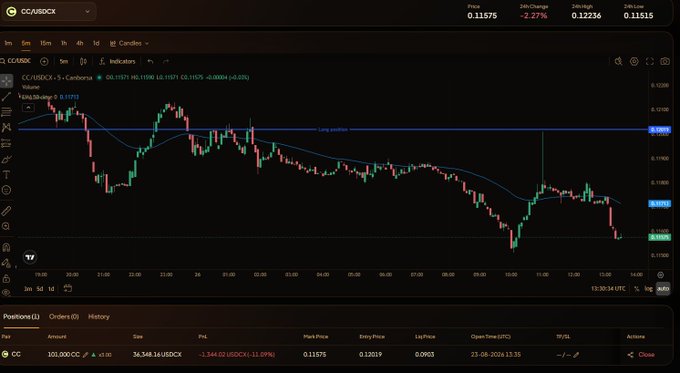Edit the 101,000 CC position amount
680x373 pixels.
(x=85, y=355)
